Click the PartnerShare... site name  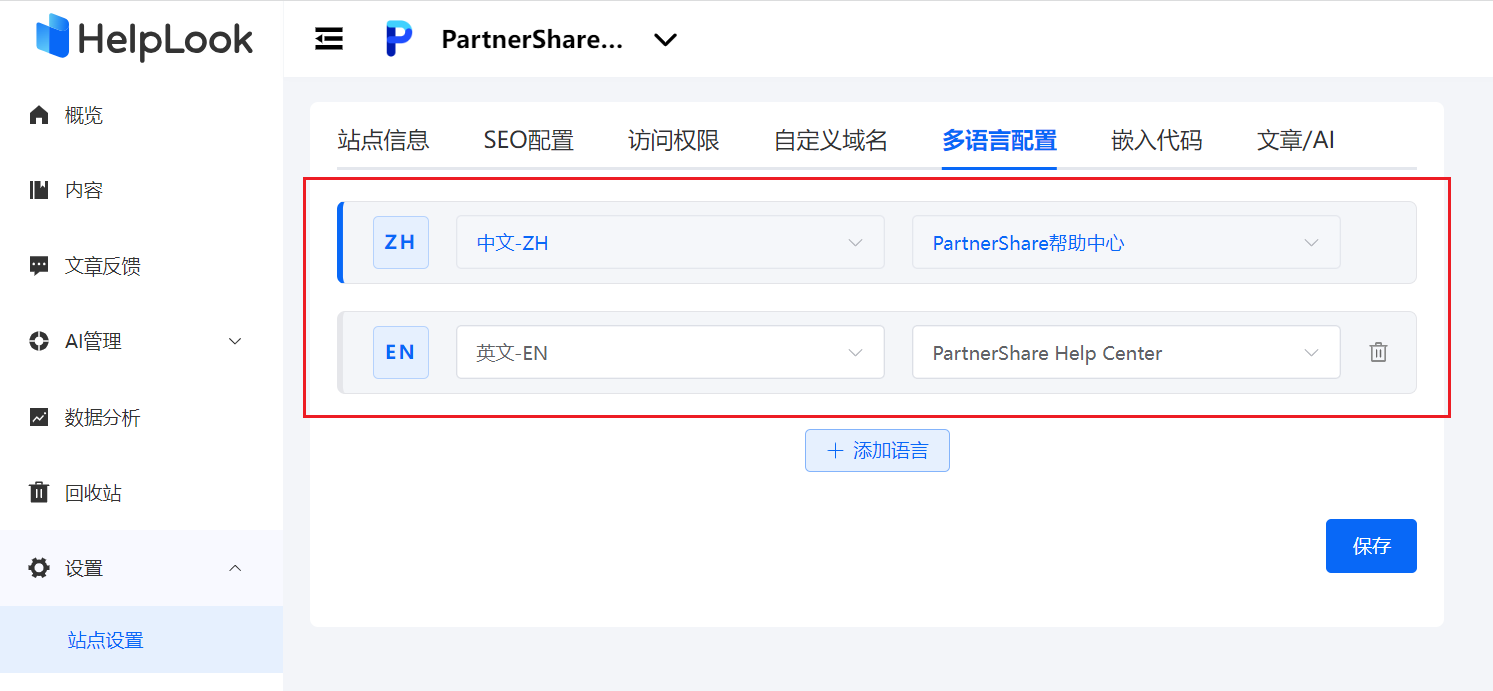532,39
